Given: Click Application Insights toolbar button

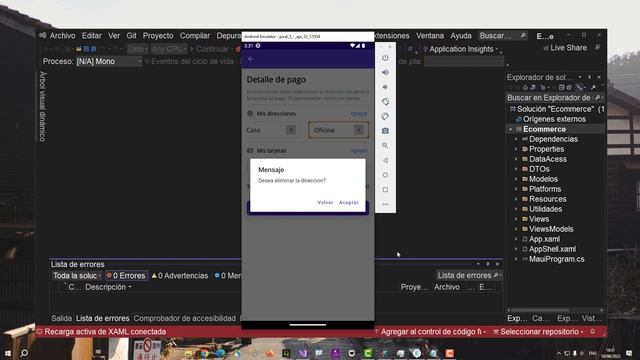Looking at the screenshot, I should 460,49.
